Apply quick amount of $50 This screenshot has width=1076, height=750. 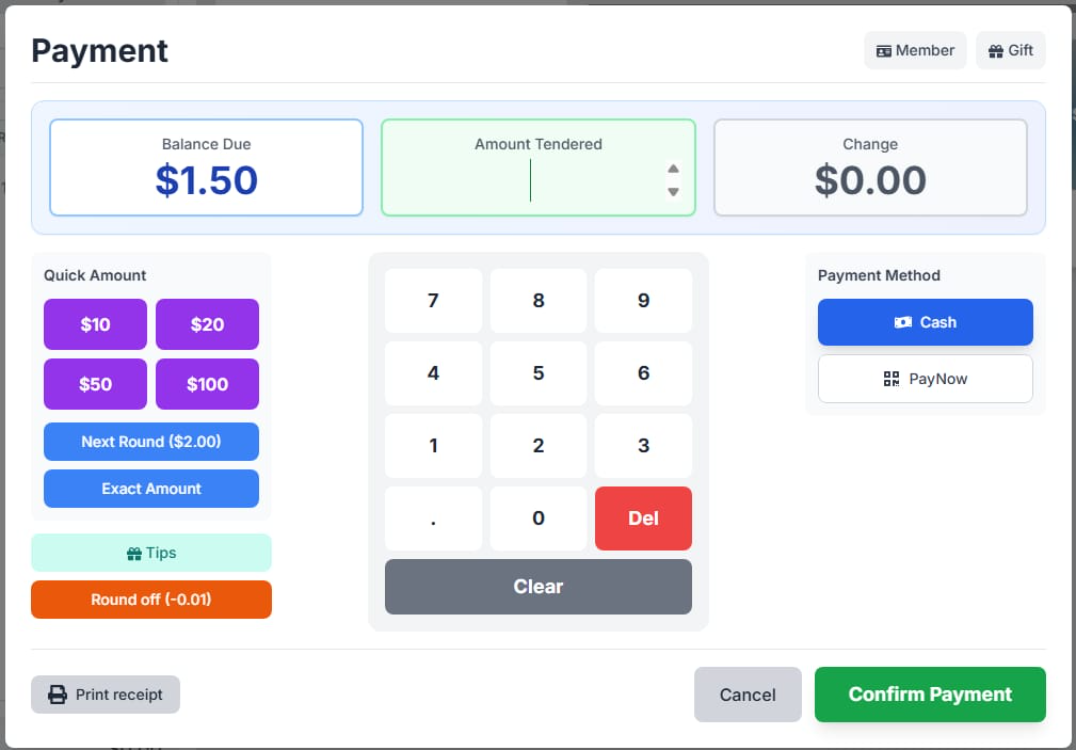[x=94, y=384]
